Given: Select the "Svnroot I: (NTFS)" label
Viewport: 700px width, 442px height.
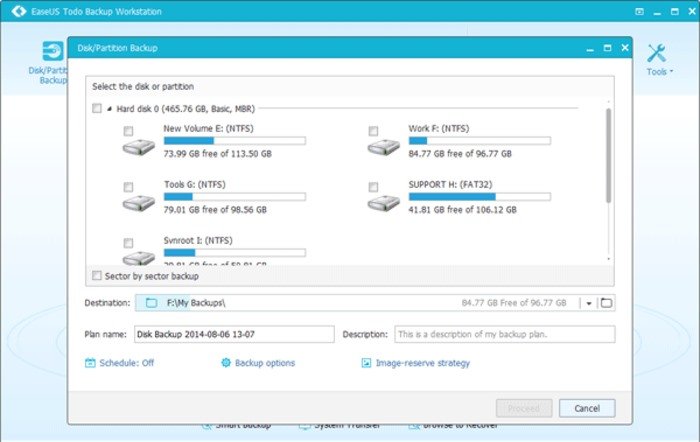Looking at the screenshot, I should coord(198,240).
